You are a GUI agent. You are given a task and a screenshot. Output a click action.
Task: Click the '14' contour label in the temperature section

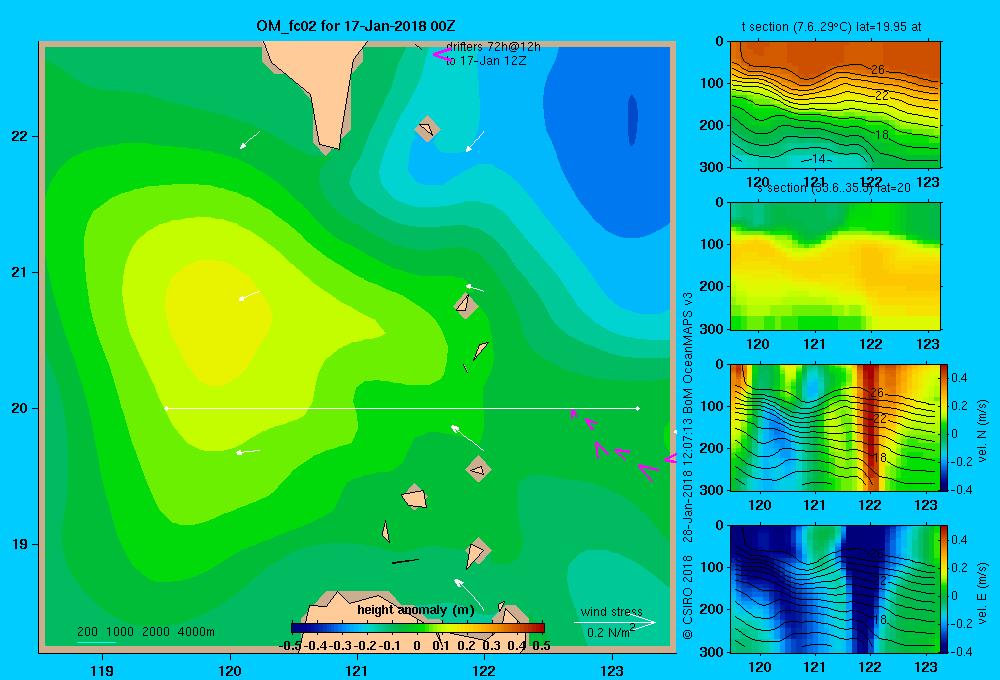tap(818, 159)
